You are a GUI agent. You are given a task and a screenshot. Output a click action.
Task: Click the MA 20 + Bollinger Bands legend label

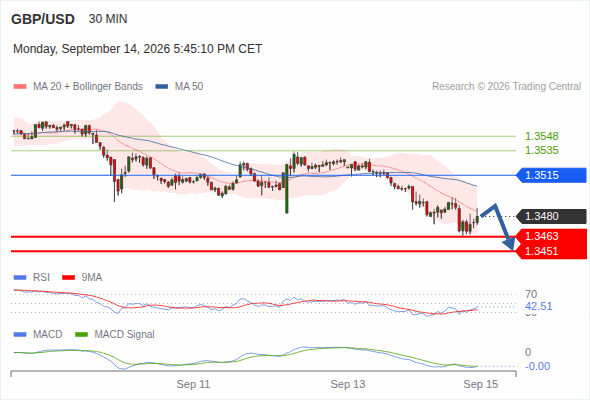88,87
